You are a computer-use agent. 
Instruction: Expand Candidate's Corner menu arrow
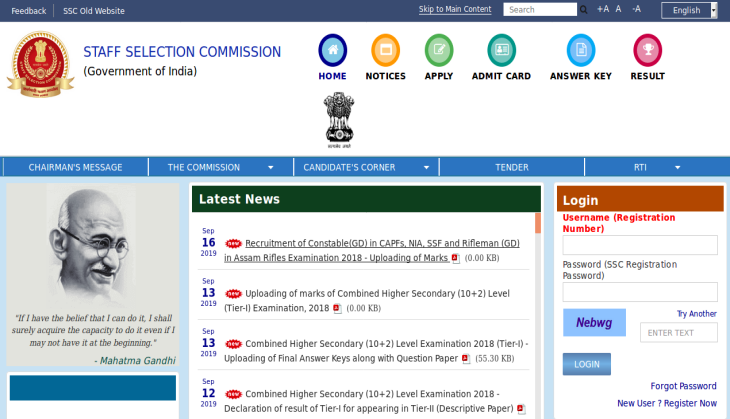tap(426, 168)
